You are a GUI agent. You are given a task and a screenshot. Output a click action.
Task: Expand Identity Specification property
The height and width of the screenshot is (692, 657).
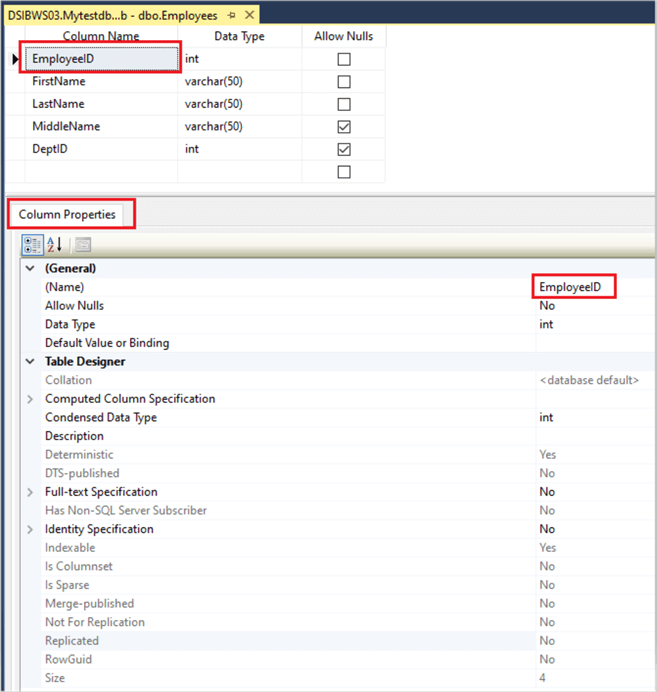(29, 529)
